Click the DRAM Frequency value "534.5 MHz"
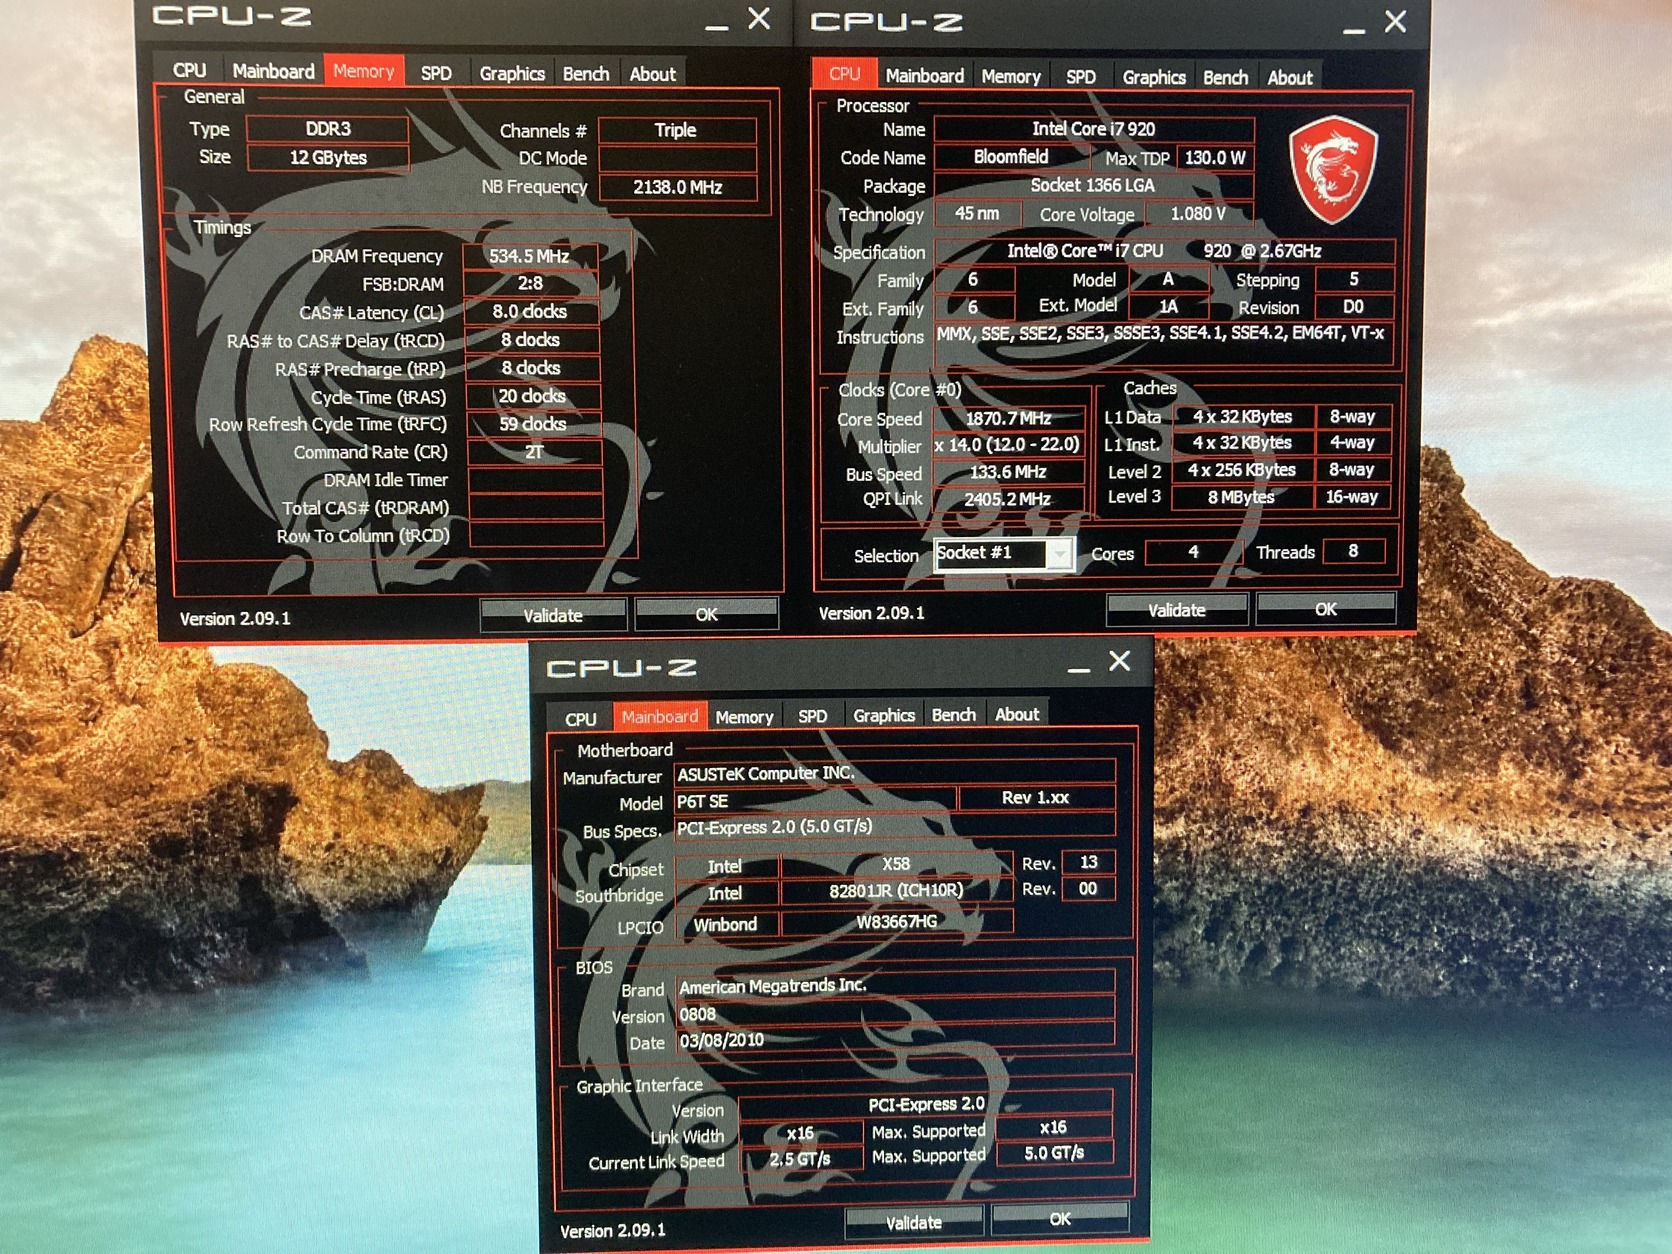This screenshot has width=1672, height=1254. [530, 256]
